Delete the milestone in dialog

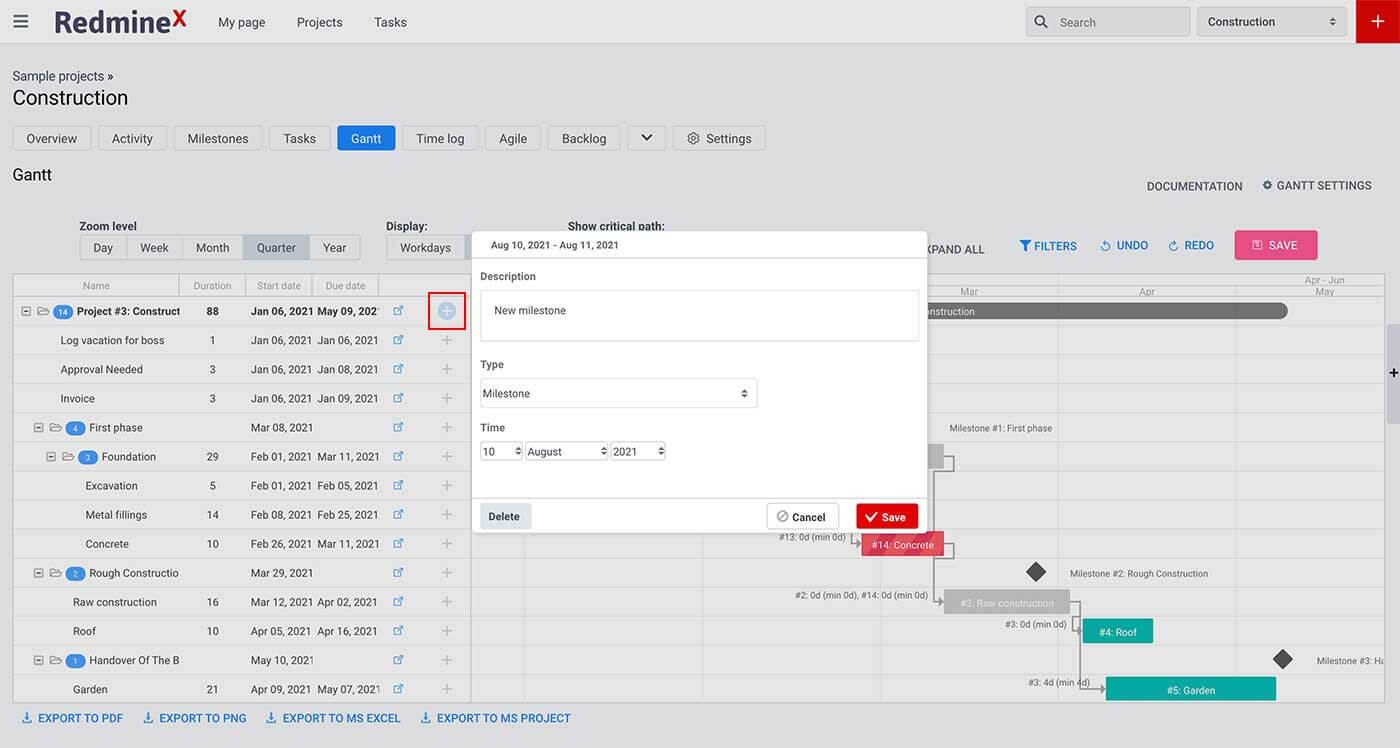[x=505, y=516]
